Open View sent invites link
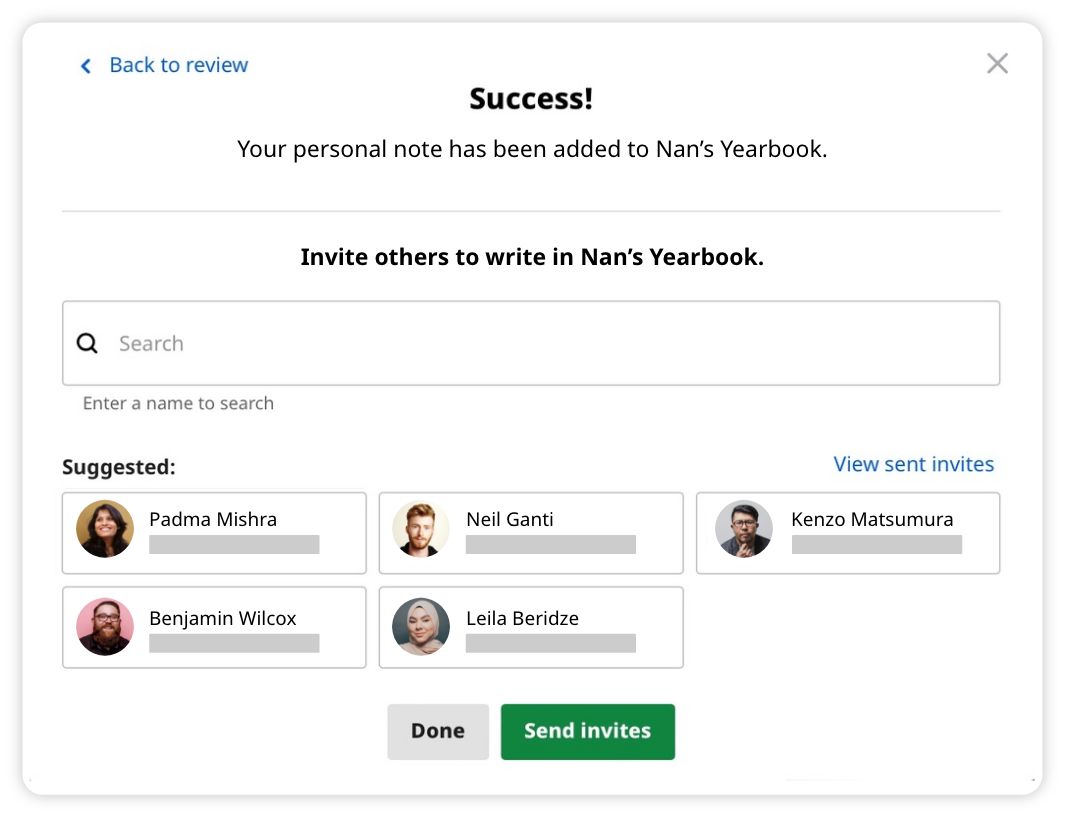 [x=914, y=464]
